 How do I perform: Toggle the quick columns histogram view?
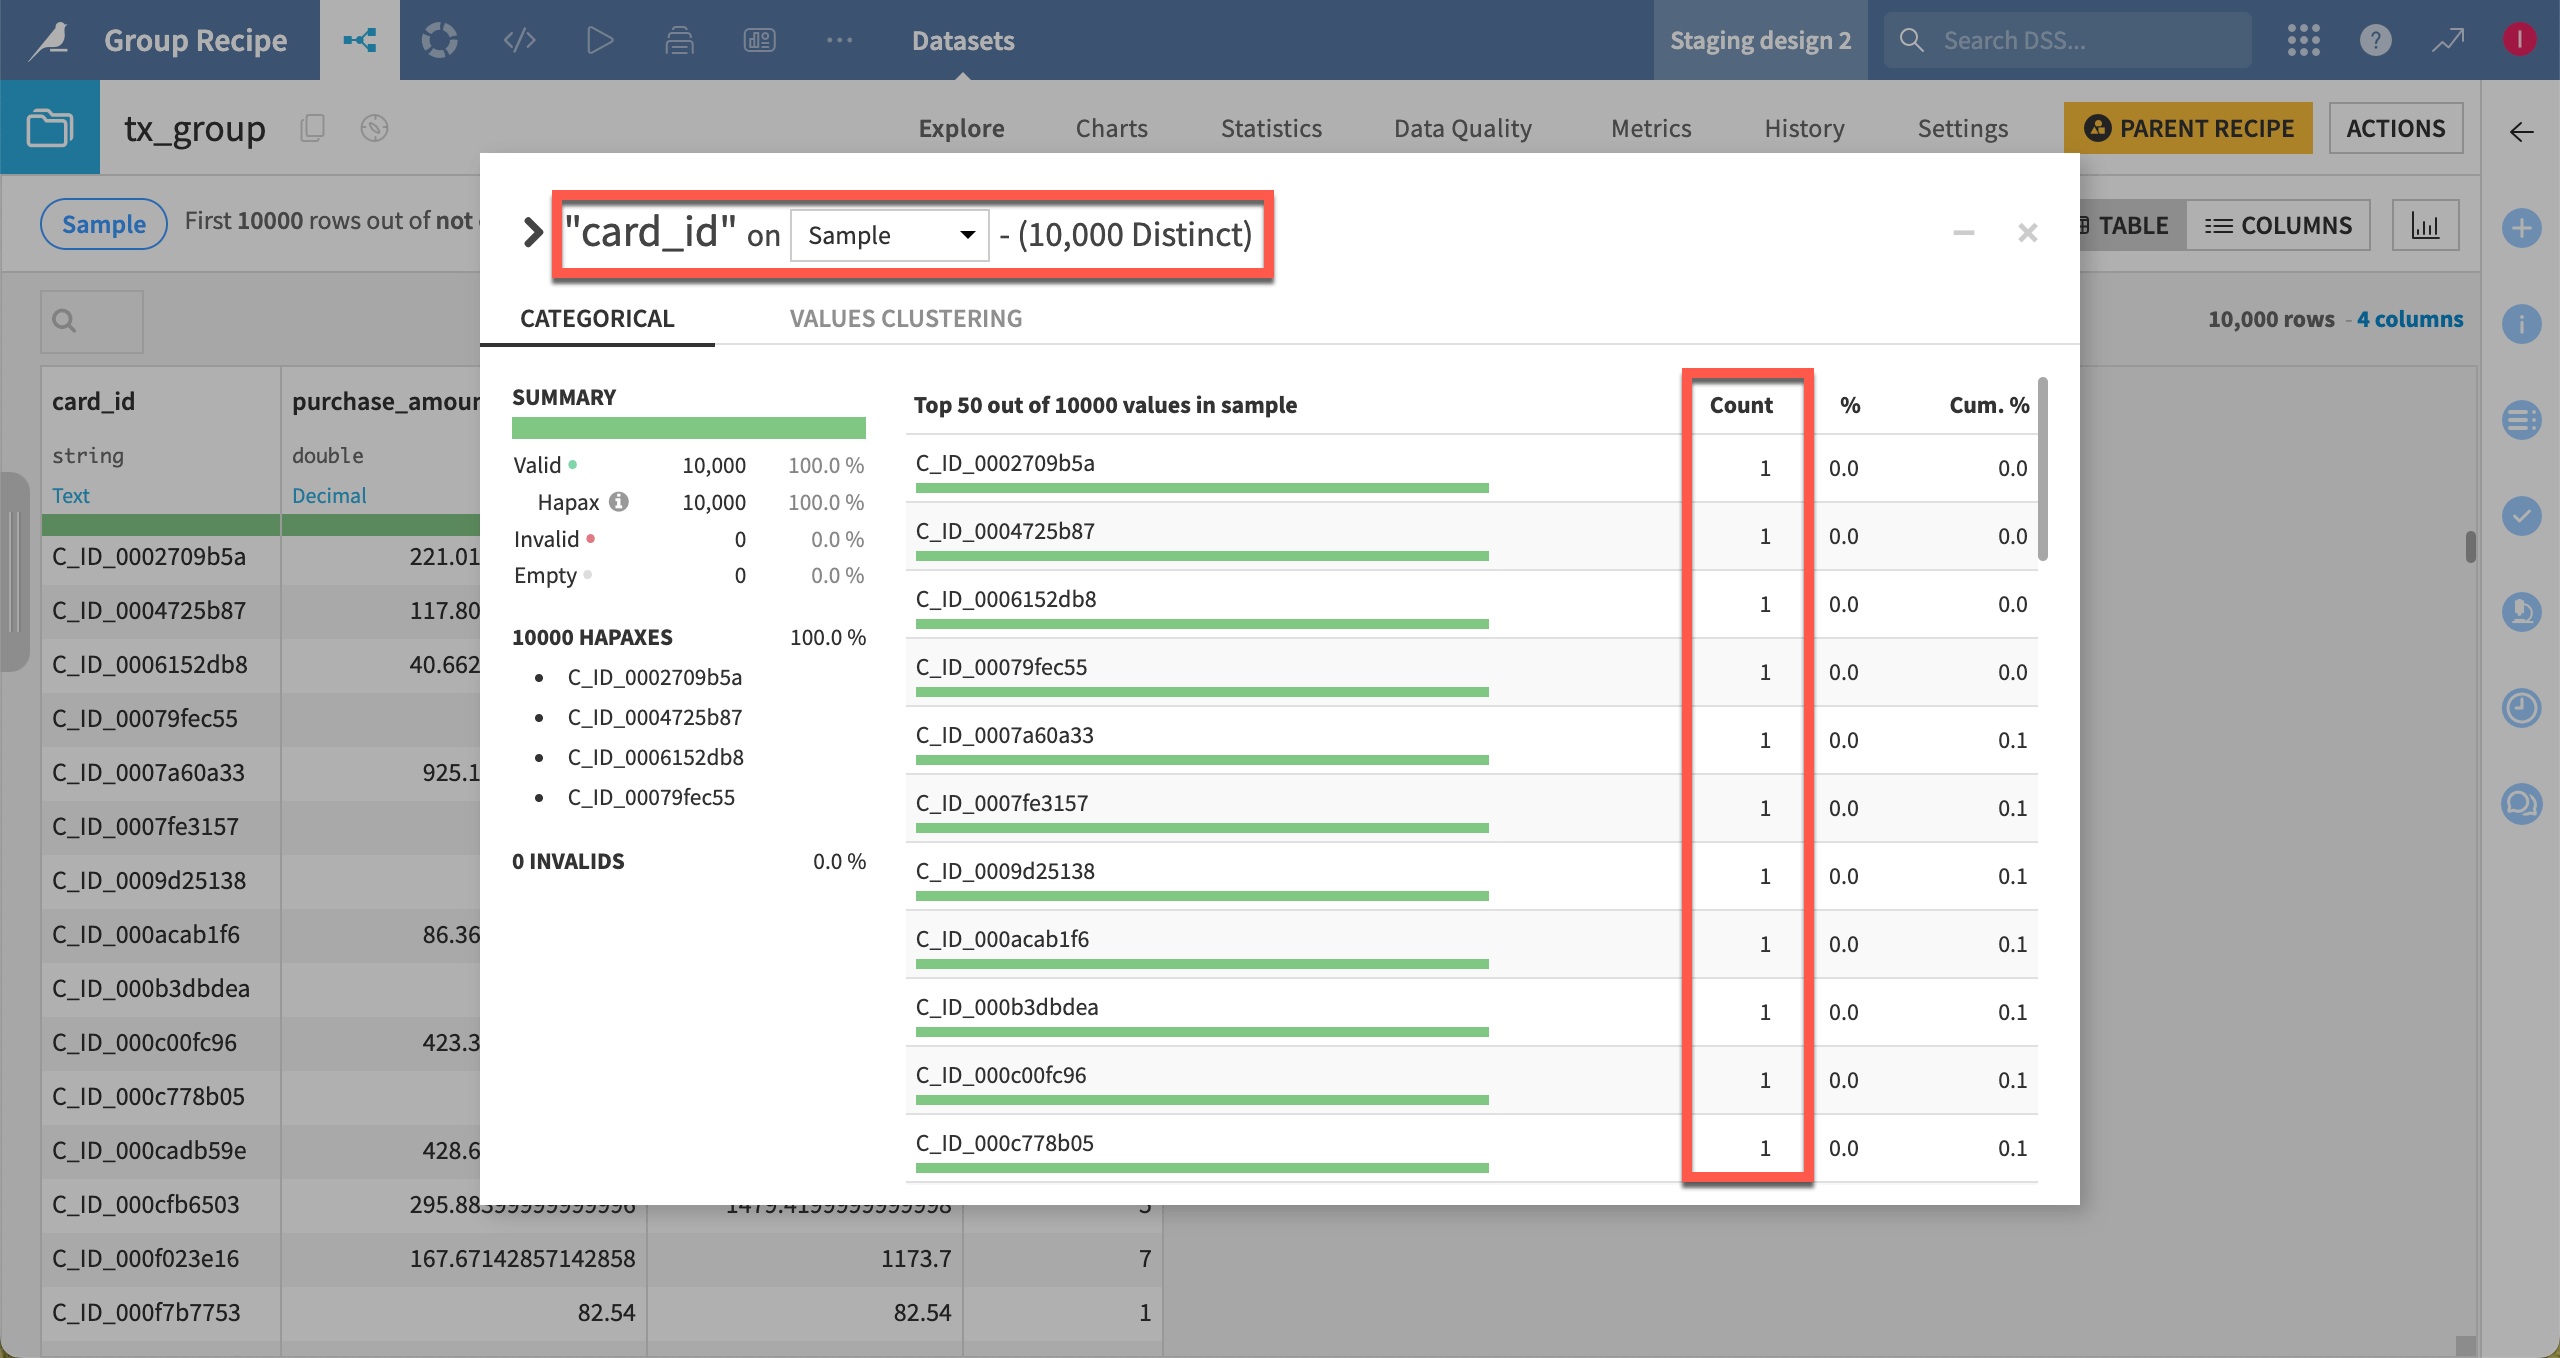(x=2426, y=225)
